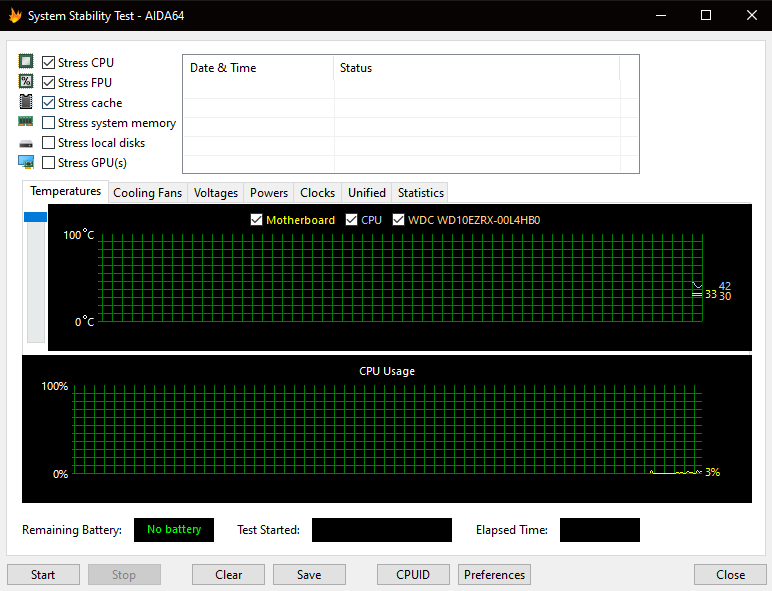This screenshot has width=772, height=591.
Task: Switch to the Cooling Fans tab
Action: pyautogui.click(x=148, y=193)
